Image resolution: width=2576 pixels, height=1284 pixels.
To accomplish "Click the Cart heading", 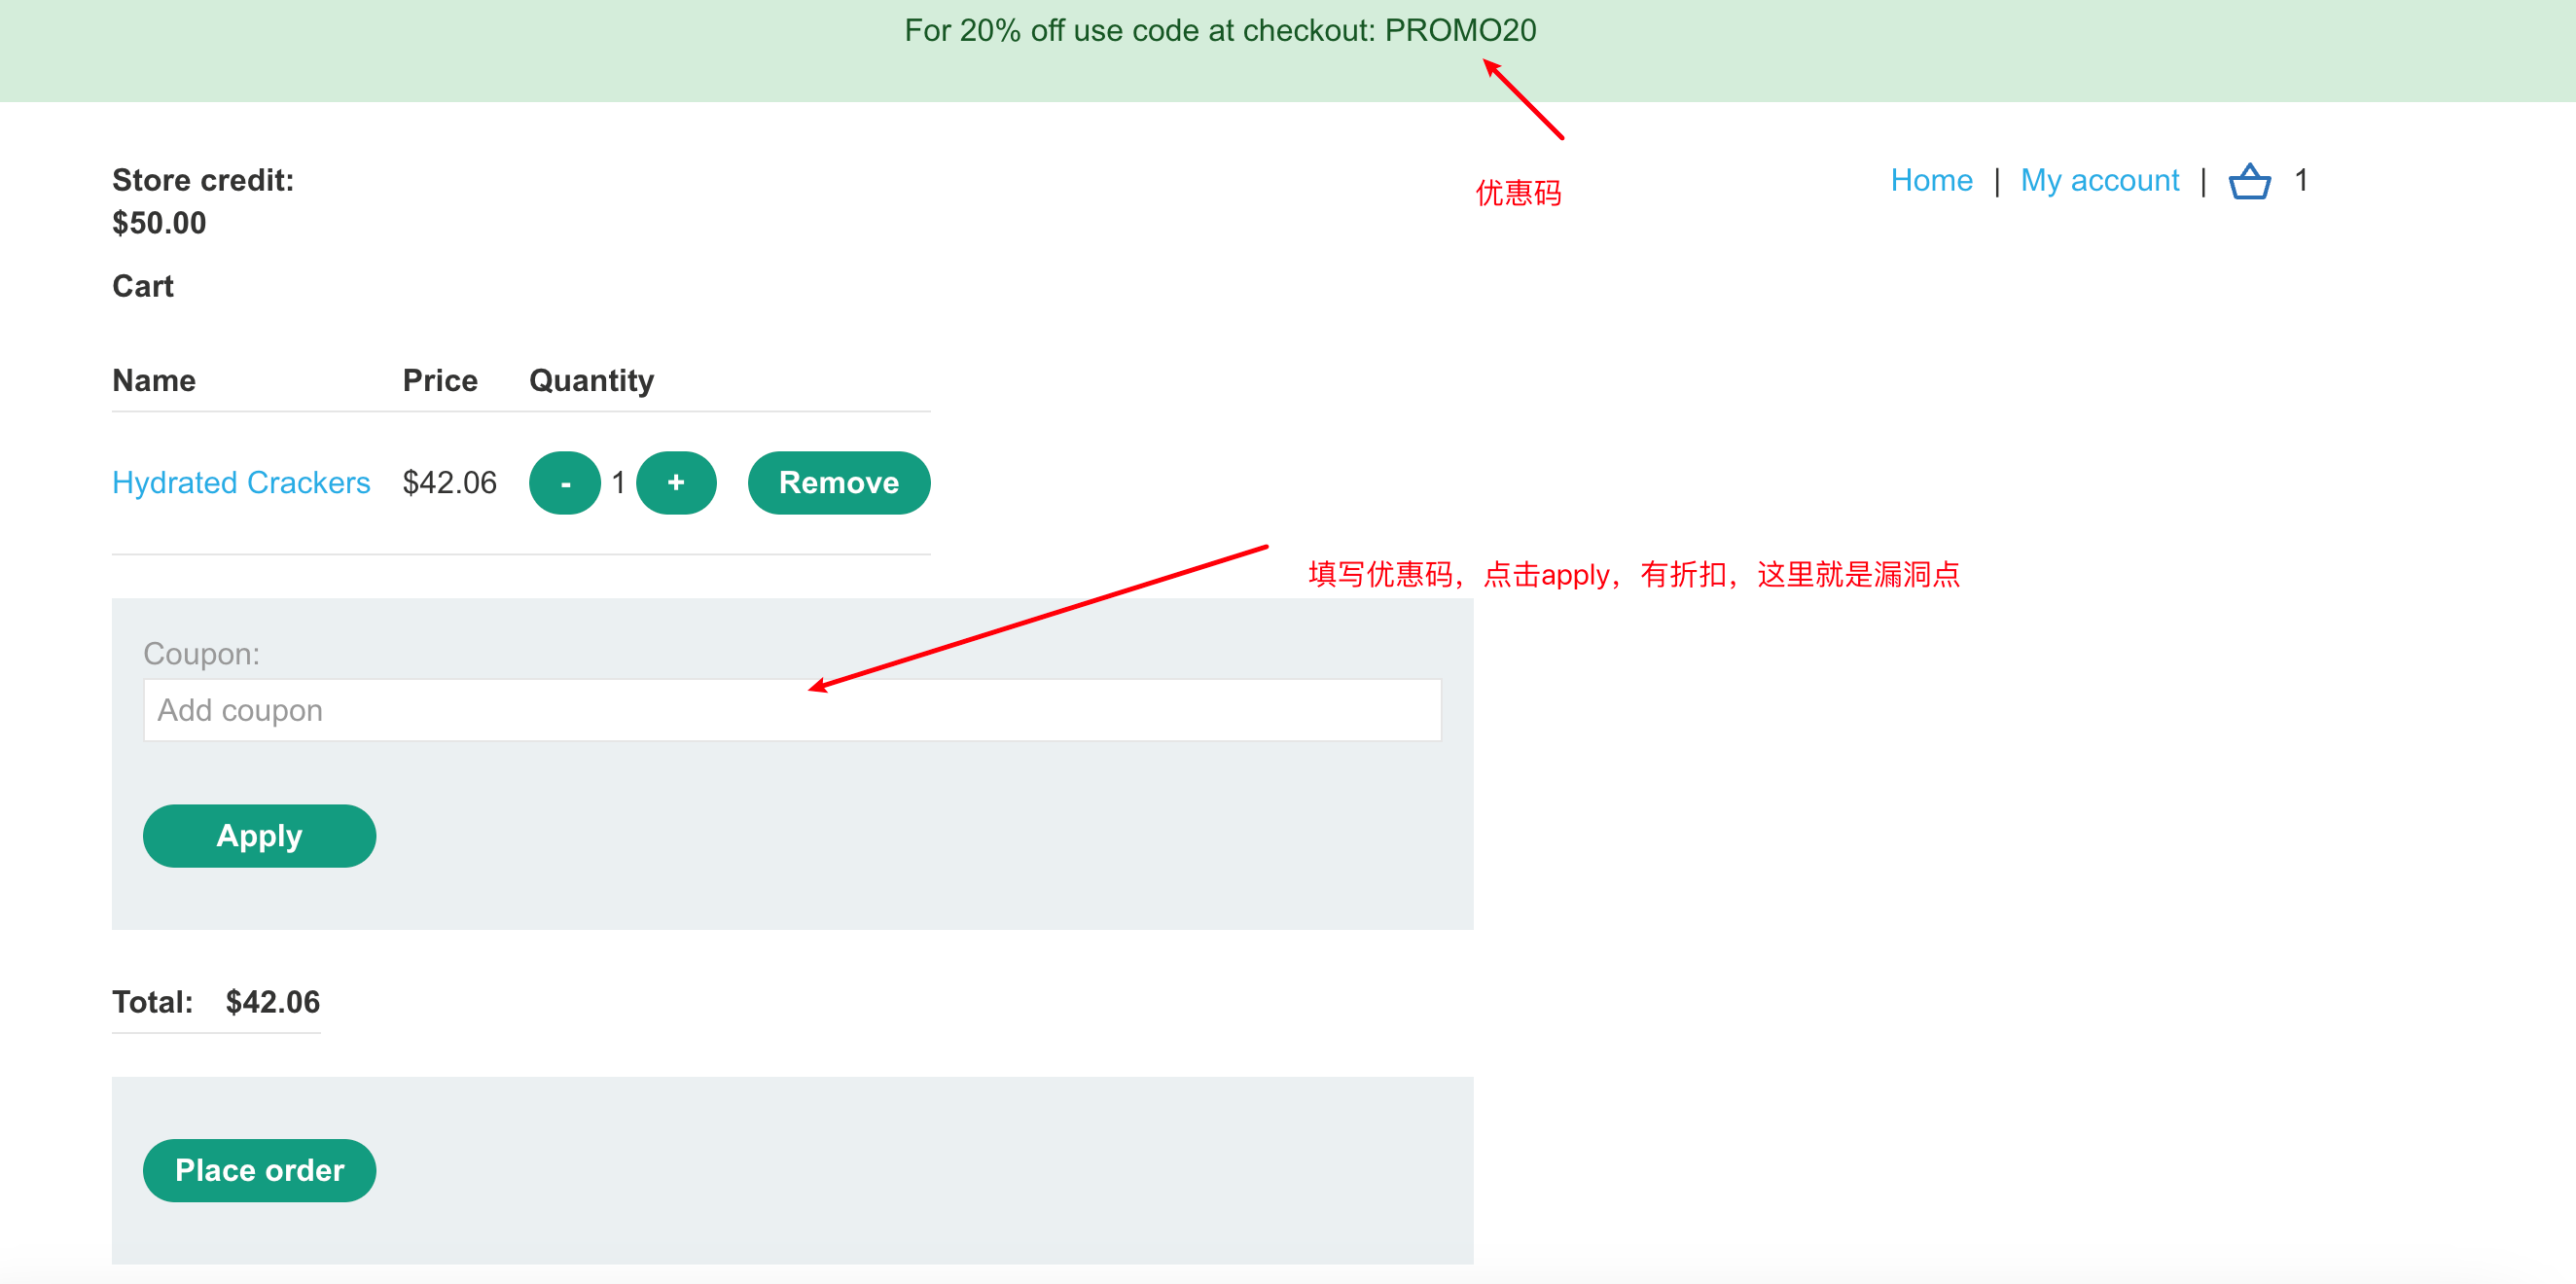I will (x=142, y=286).
